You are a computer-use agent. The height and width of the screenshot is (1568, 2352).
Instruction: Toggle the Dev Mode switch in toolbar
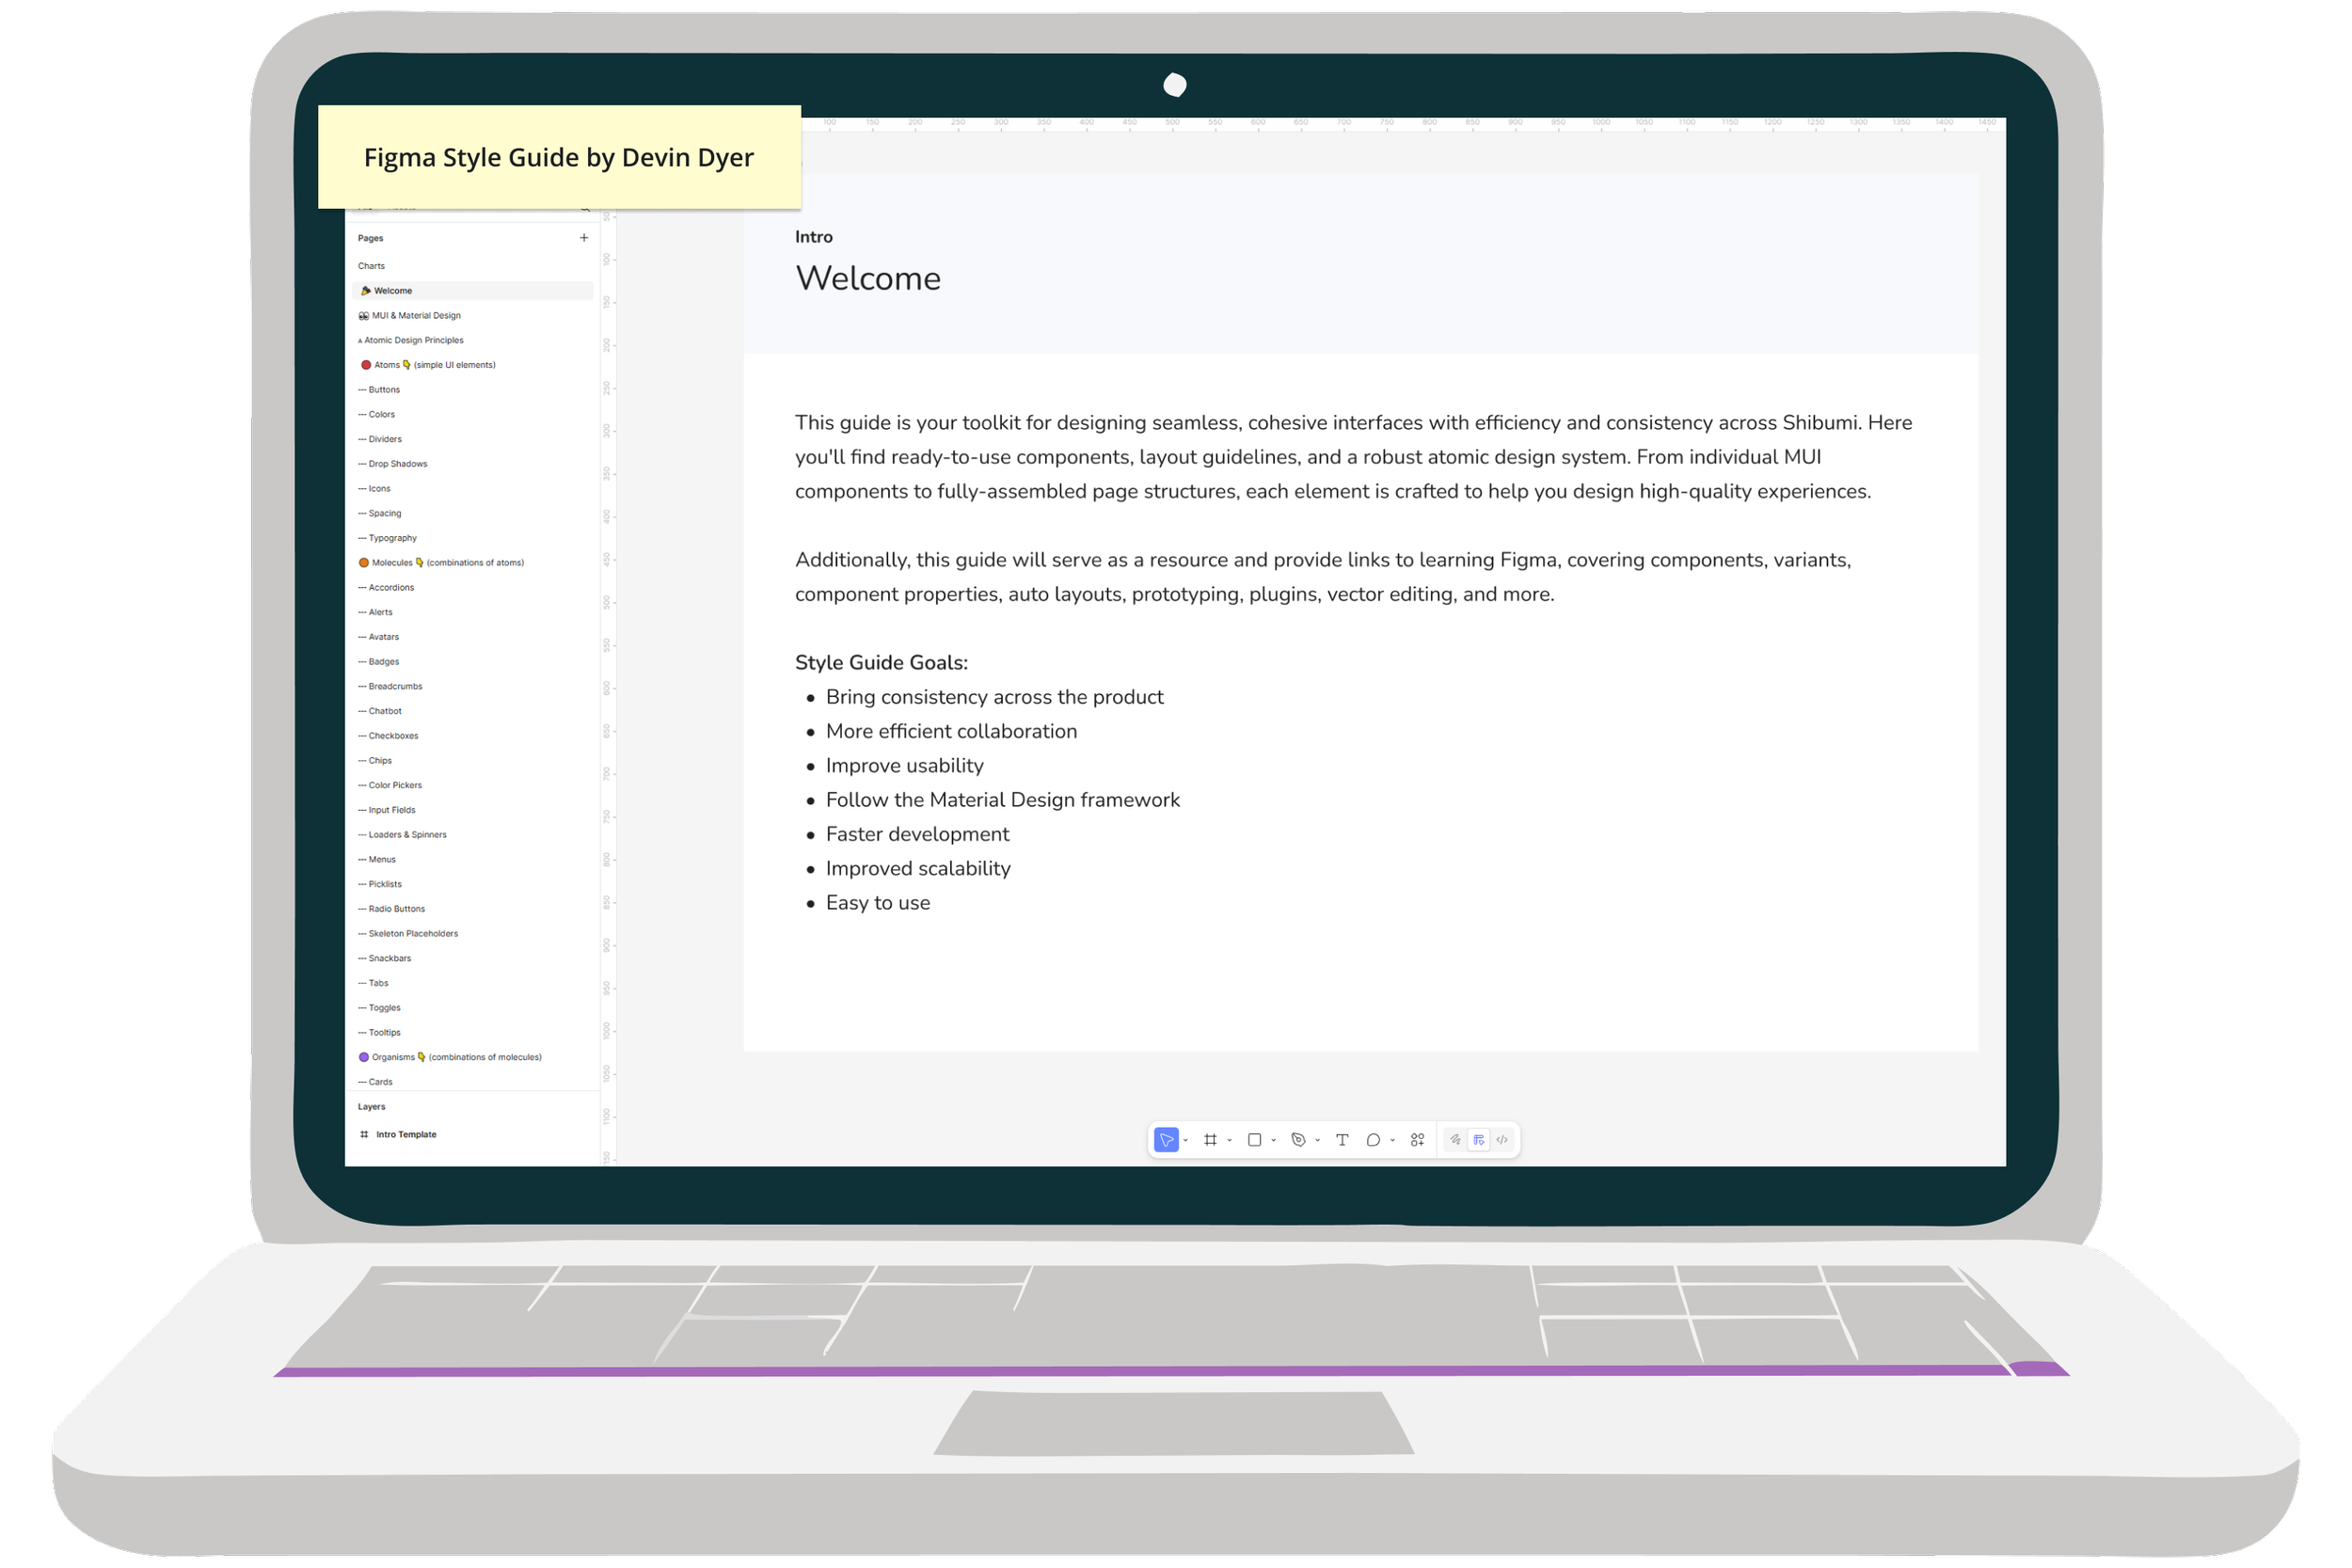coord(1478,1140)
